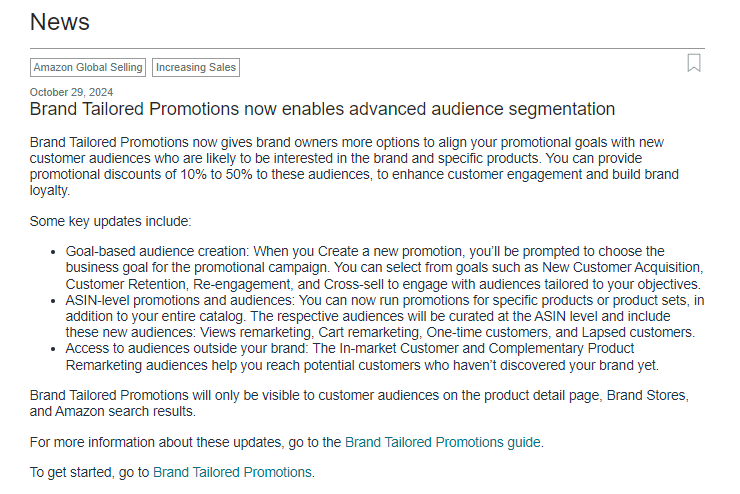Screen dimensions: 740x494
Task: Click the Goal-based audience creation bullet
Action: click(x=384, y=268)
